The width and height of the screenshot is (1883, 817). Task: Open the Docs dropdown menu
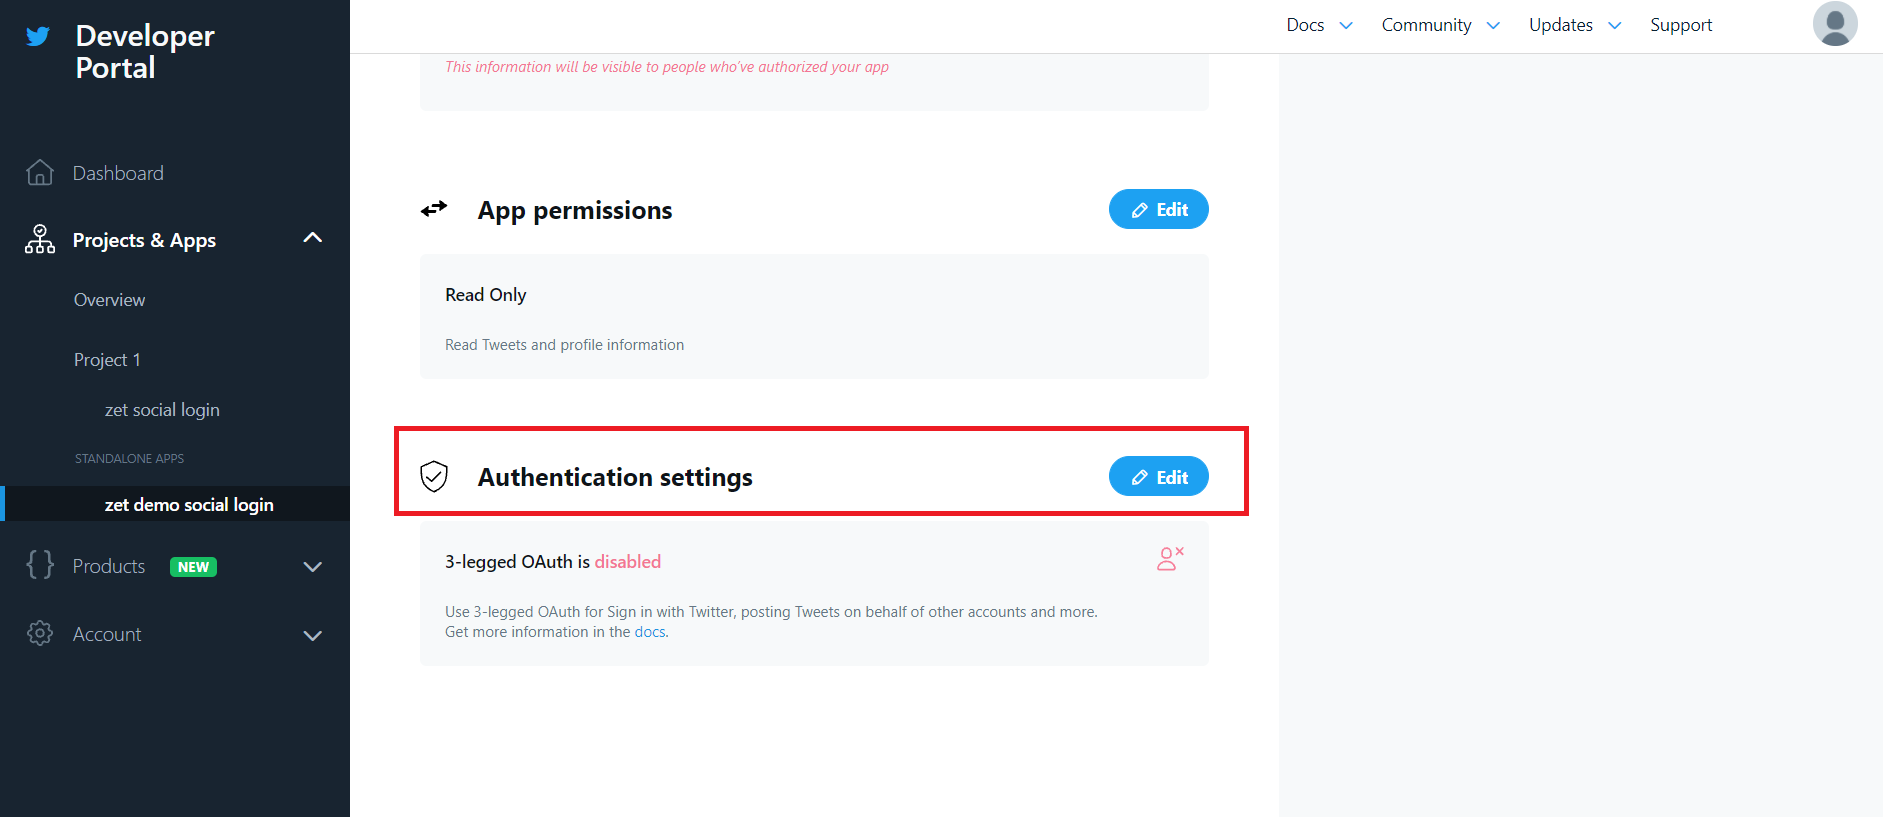coord(1319,25)
